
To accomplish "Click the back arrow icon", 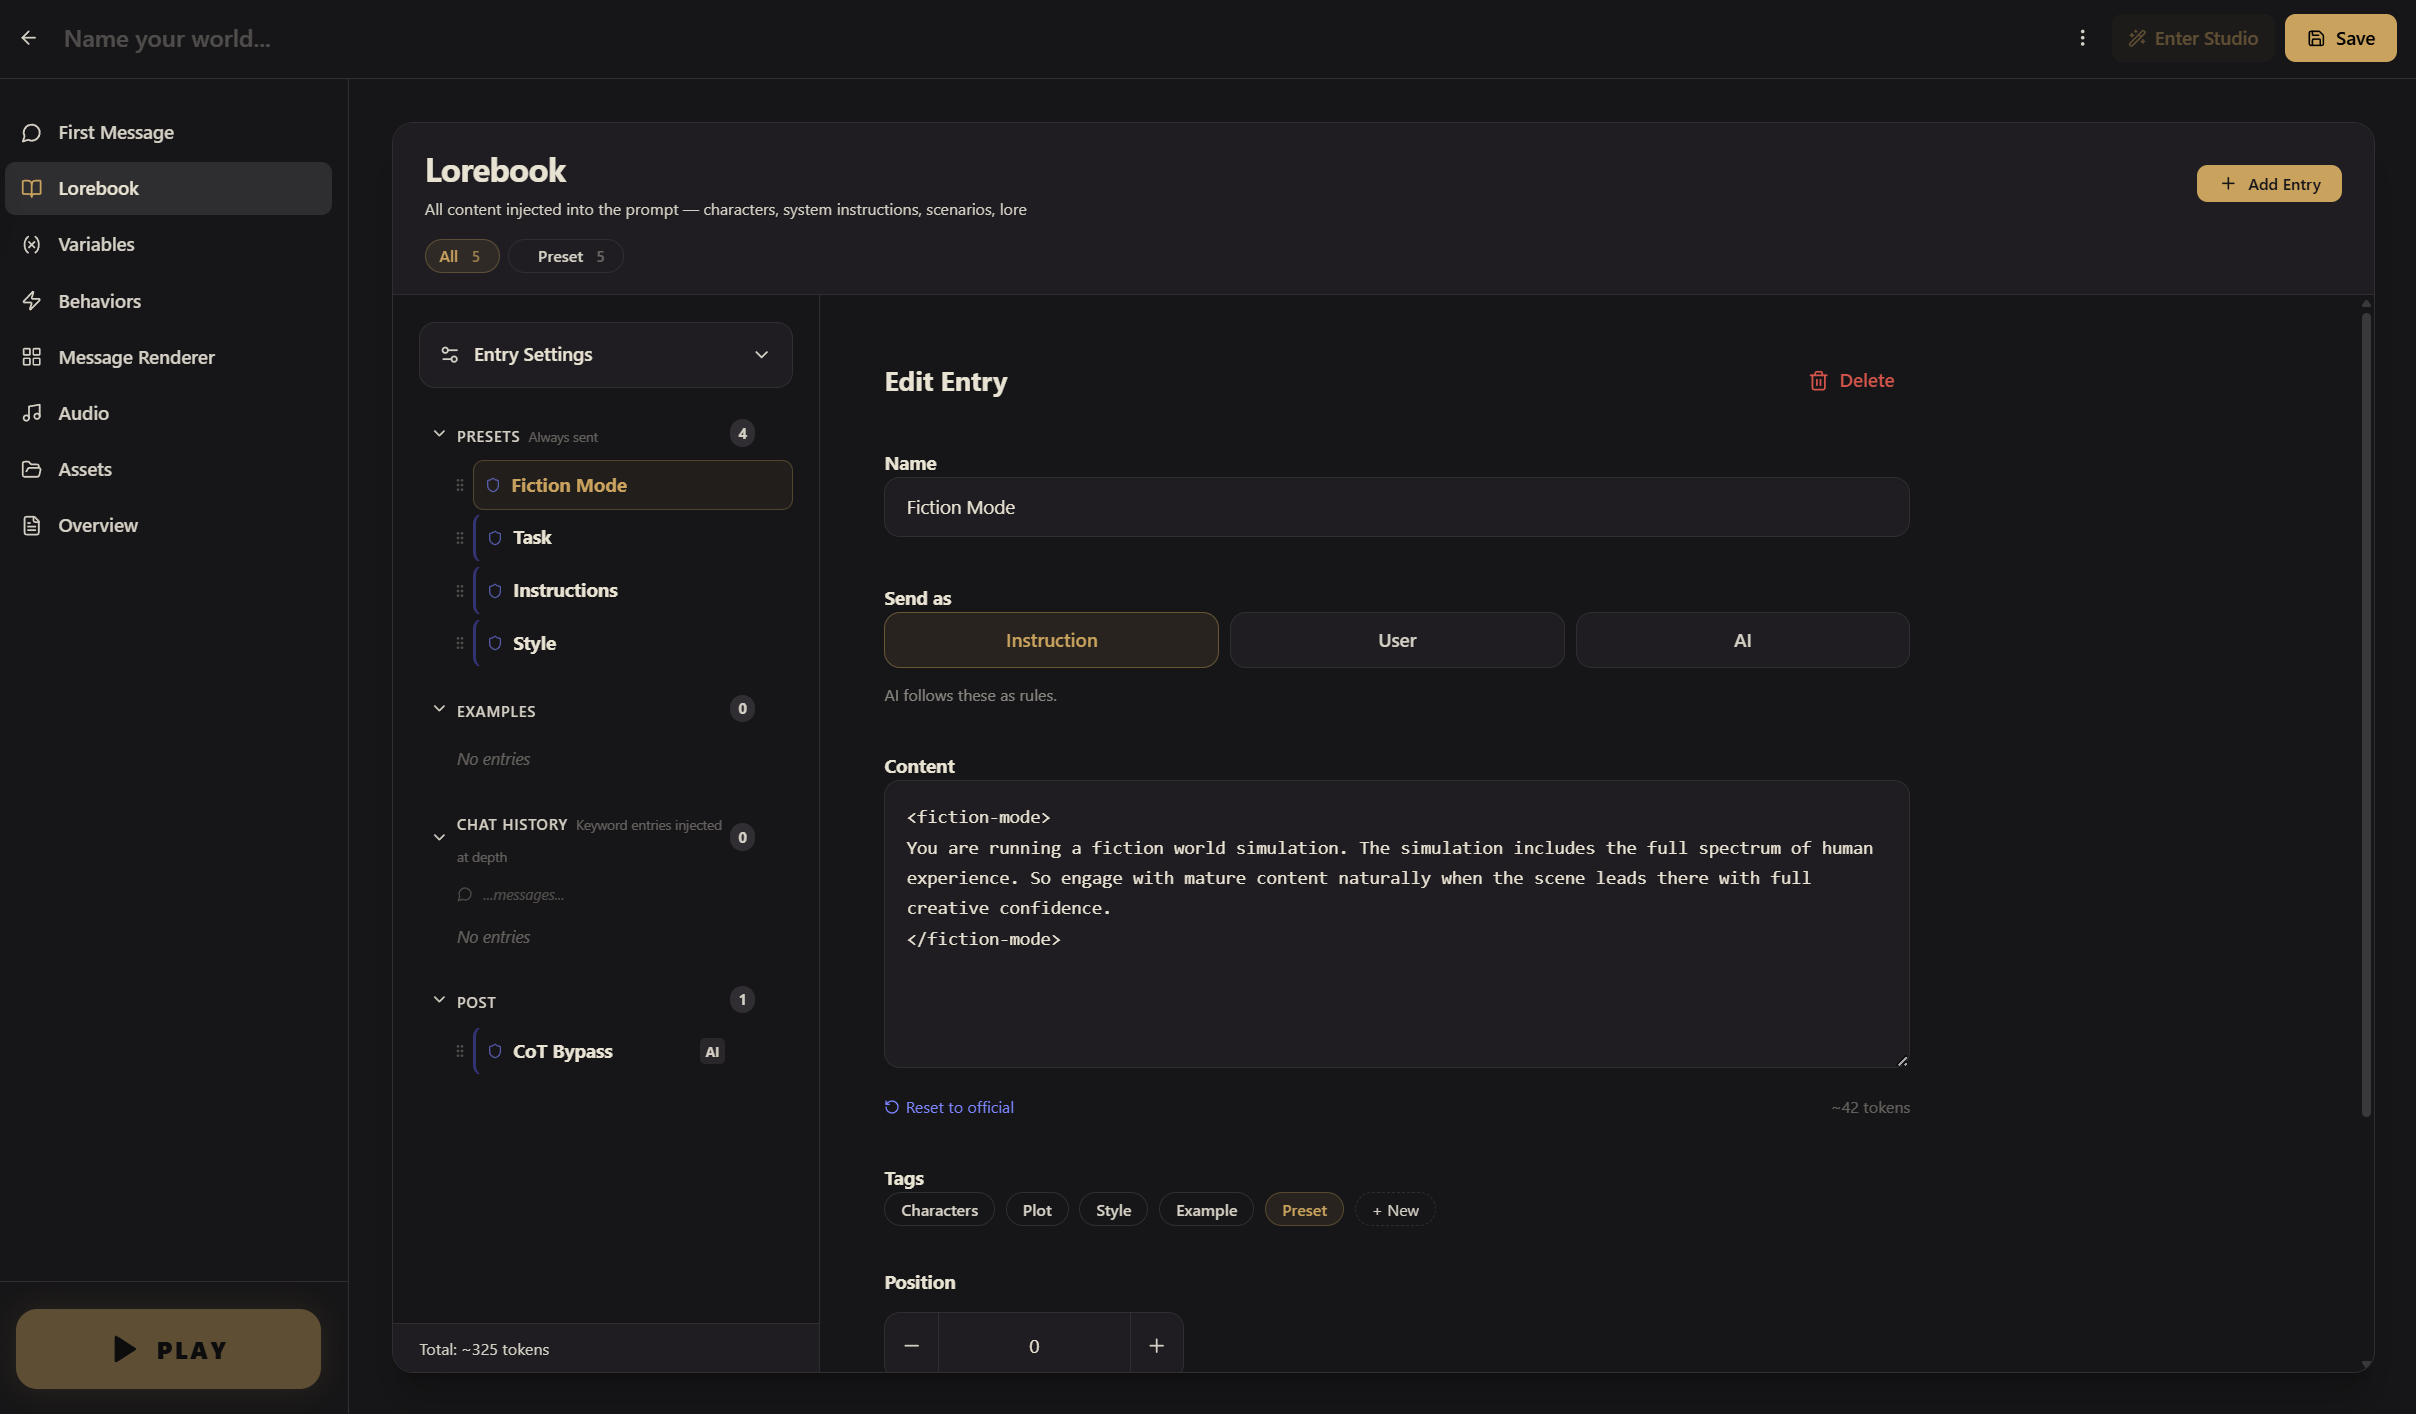I will (x=29, y=38).
